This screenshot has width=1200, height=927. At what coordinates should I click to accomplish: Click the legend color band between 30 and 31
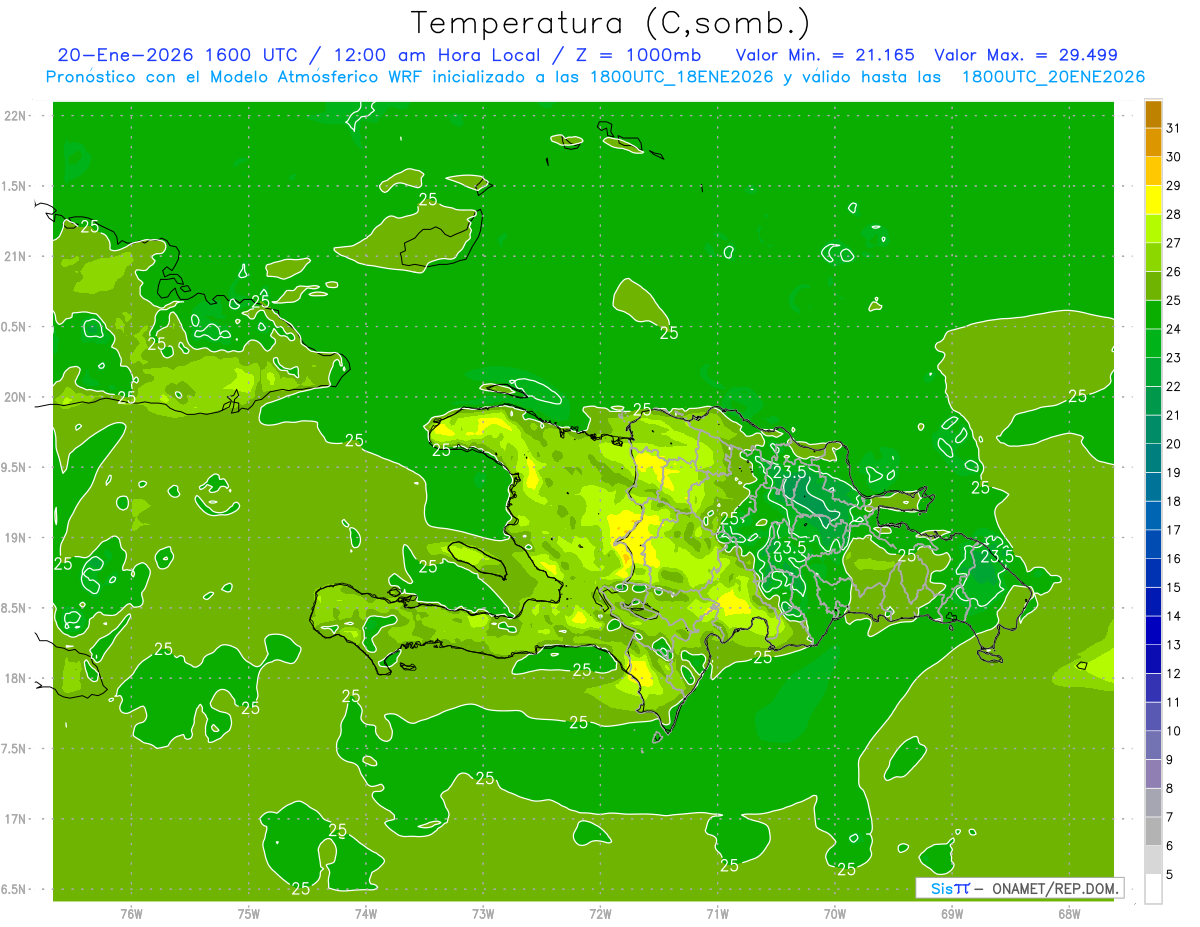coord(1154,143)
